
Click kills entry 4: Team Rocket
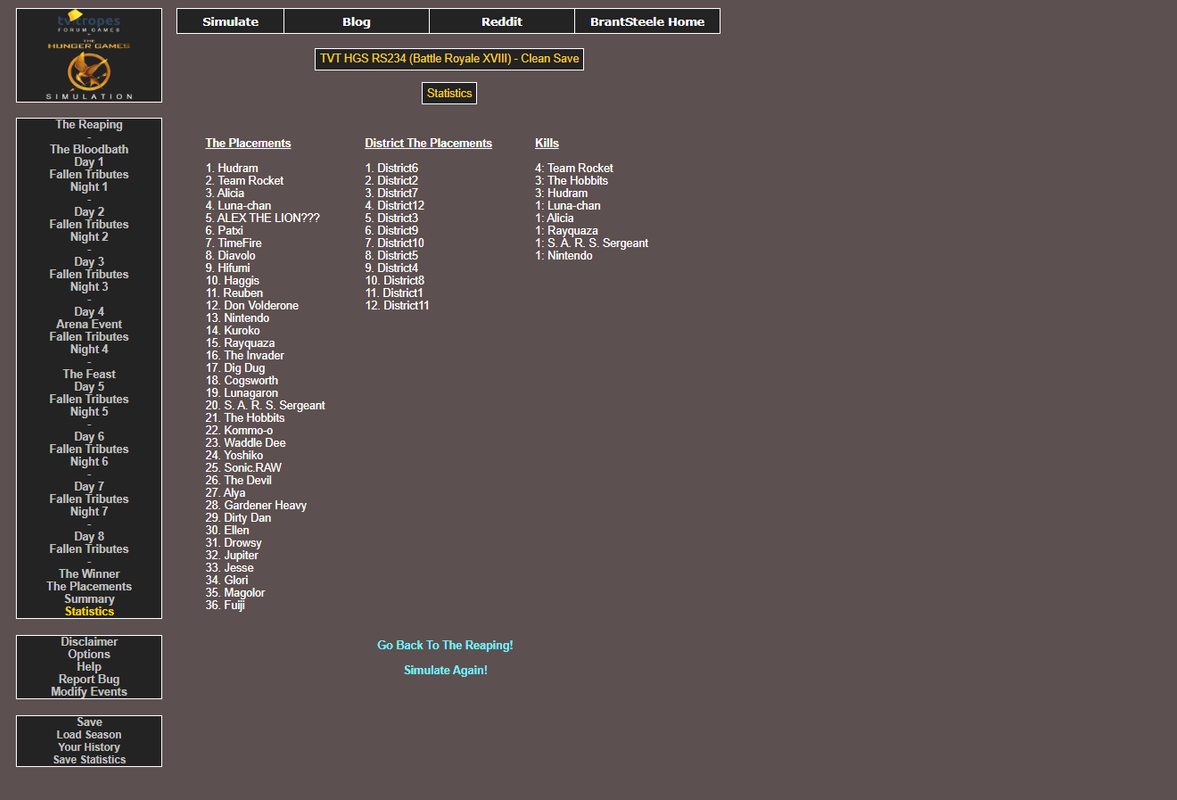[574, 168]
